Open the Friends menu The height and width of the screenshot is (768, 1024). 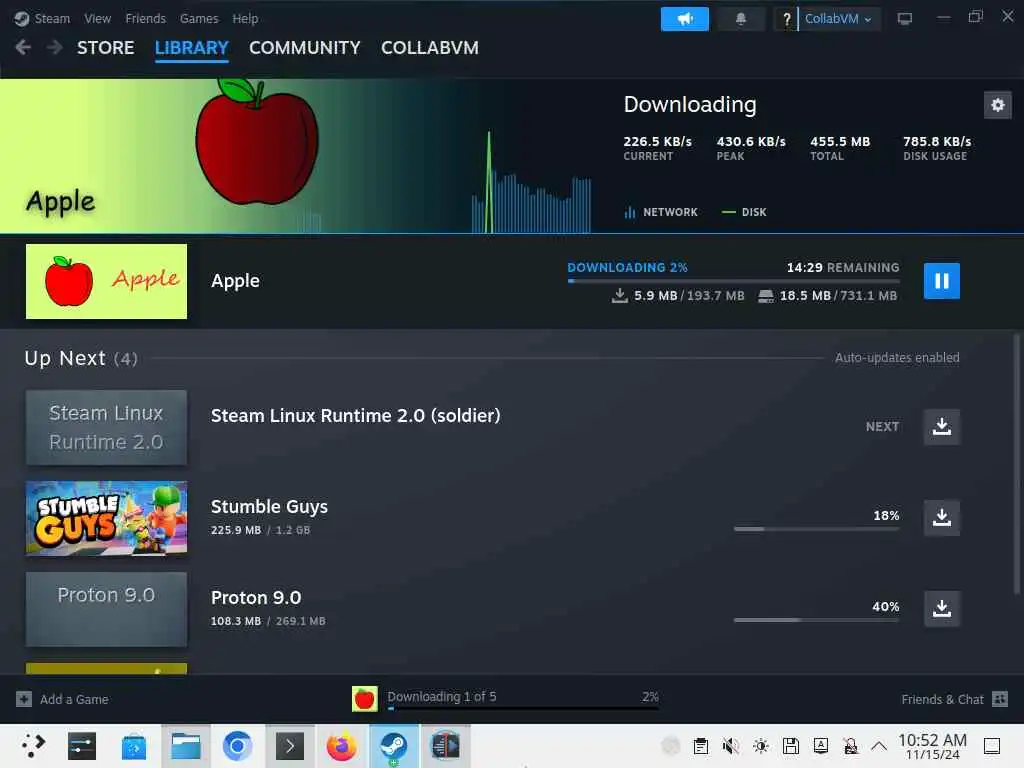pyautogui.click(x=146, y=19)
